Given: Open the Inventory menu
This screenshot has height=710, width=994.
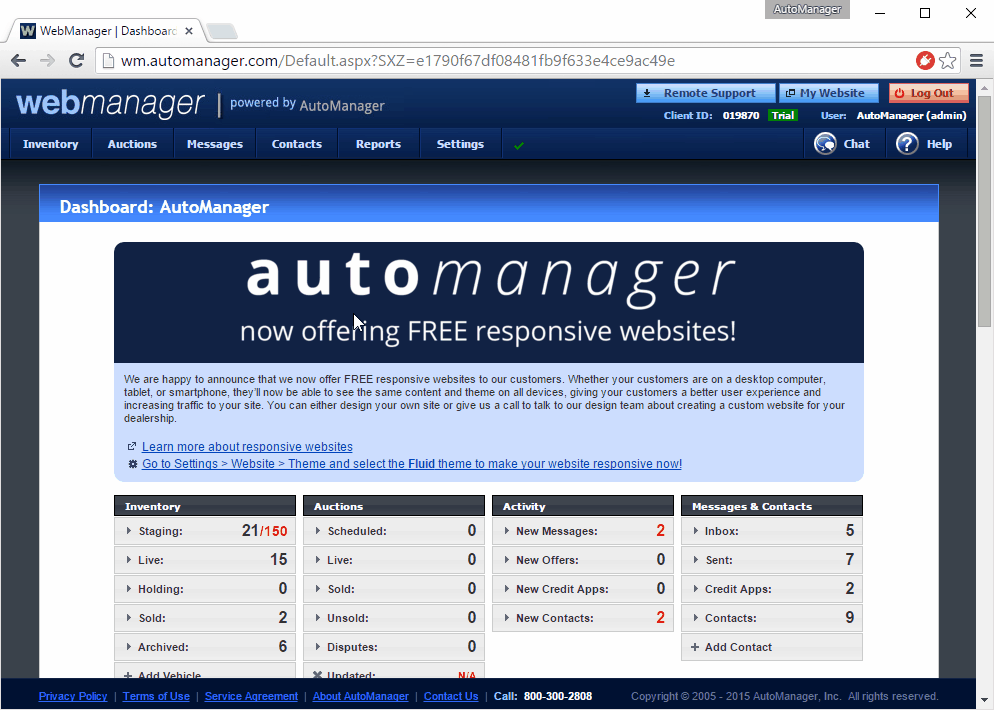Looking at the screenshot, I should pyautogui.click(x=51, y=144).
